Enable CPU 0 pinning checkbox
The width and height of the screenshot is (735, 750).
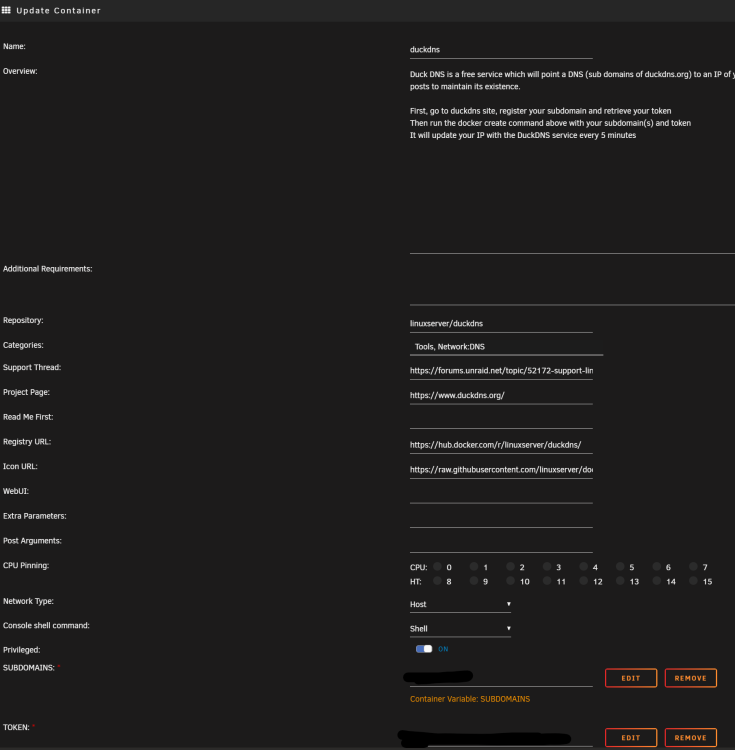[437, 566]
